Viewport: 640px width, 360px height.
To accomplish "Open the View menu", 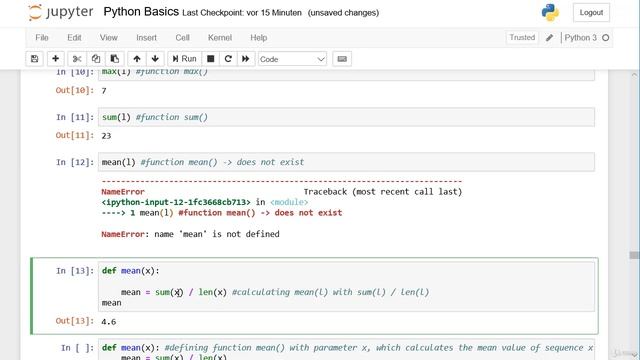I will point(109,38).
